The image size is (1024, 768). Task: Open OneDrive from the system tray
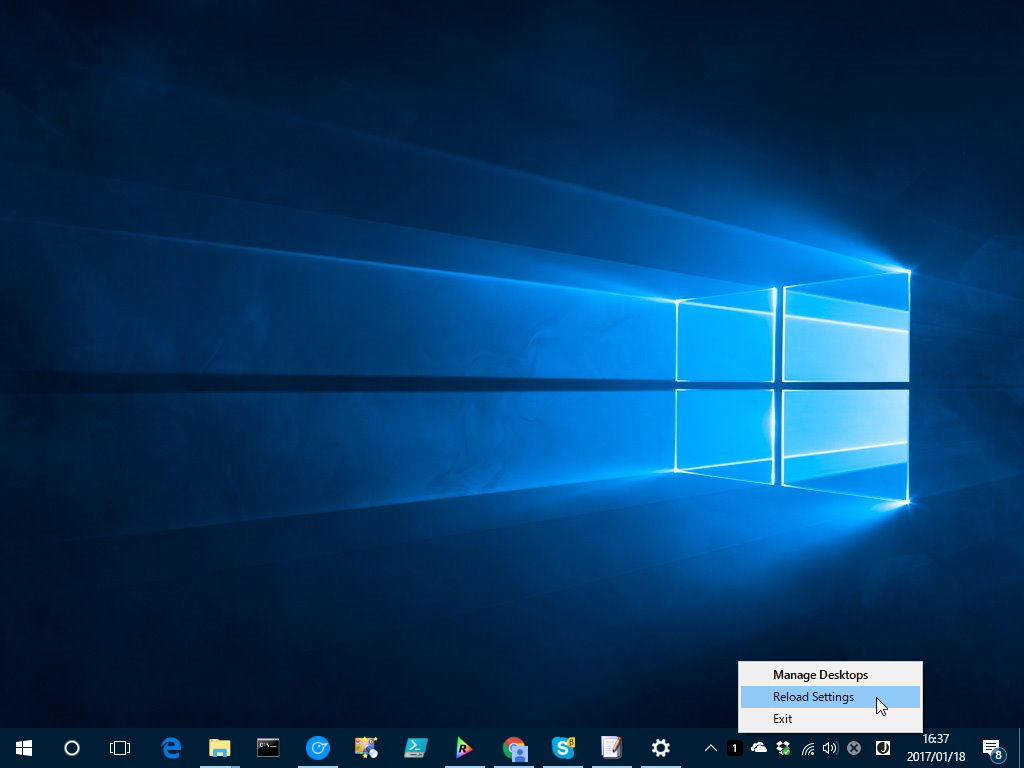[x=758, y=747]
